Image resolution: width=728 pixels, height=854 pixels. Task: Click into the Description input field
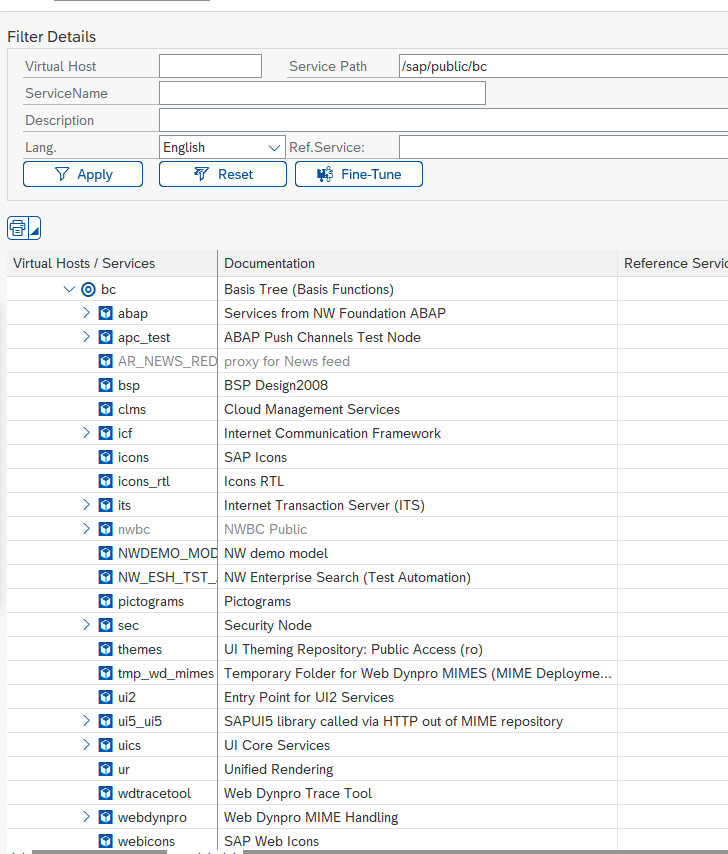pyautogui.click(x=443, y=120)
